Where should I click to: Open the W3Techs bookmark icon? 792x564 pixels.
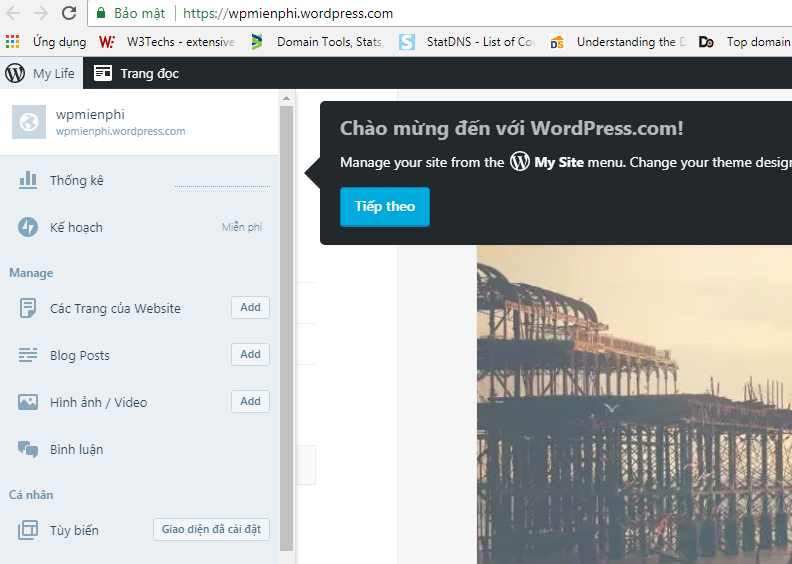click(107, 41)
